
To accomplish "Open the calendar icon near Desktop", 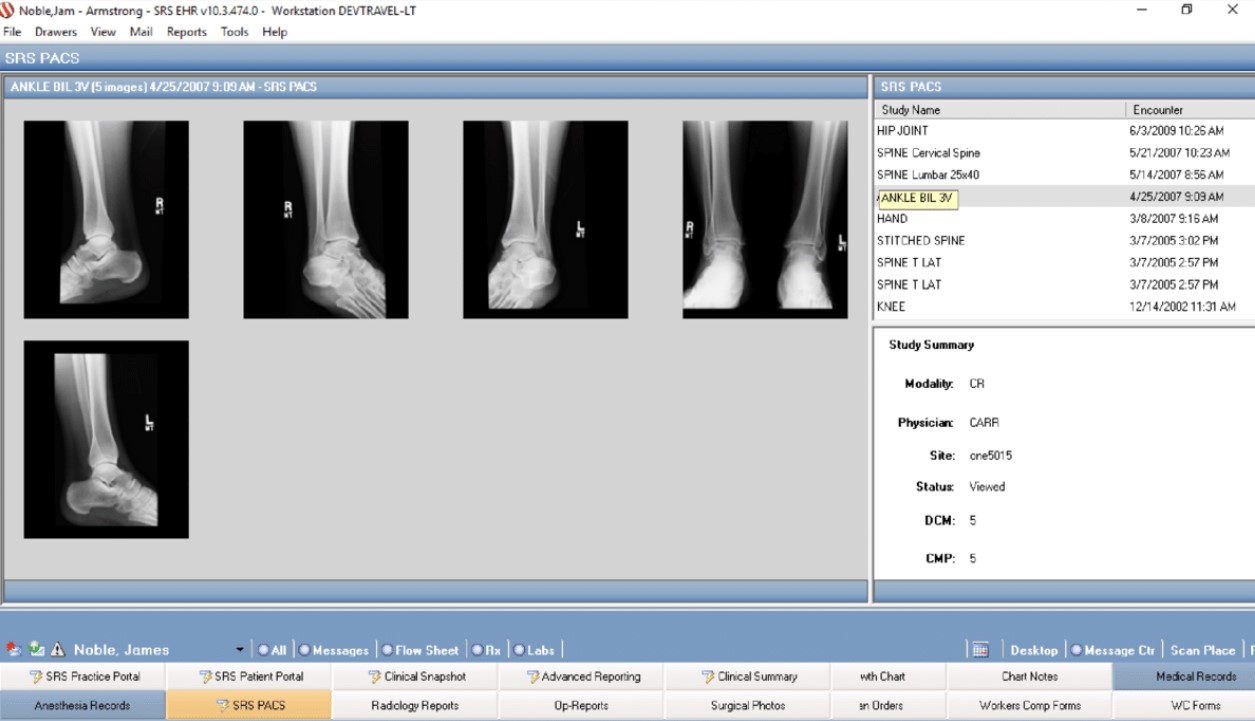I will click(x=979, y=649).
